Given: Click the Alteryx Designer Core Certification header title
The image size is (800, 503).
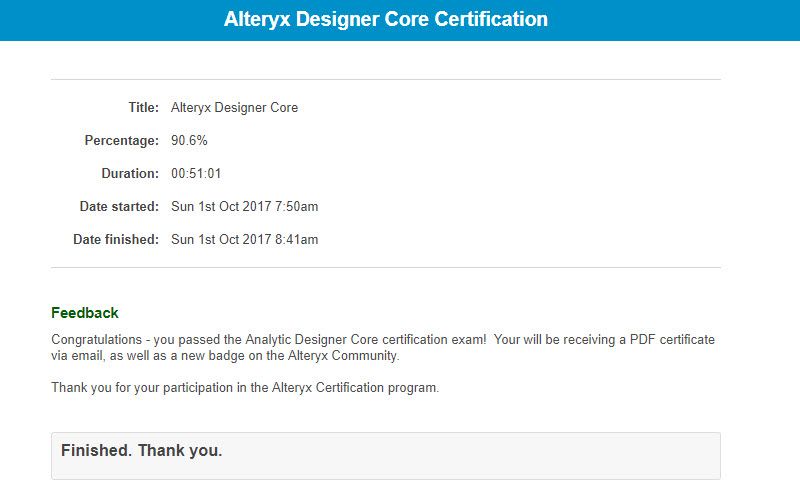Looking at the screenshot, I should (386, 20).
